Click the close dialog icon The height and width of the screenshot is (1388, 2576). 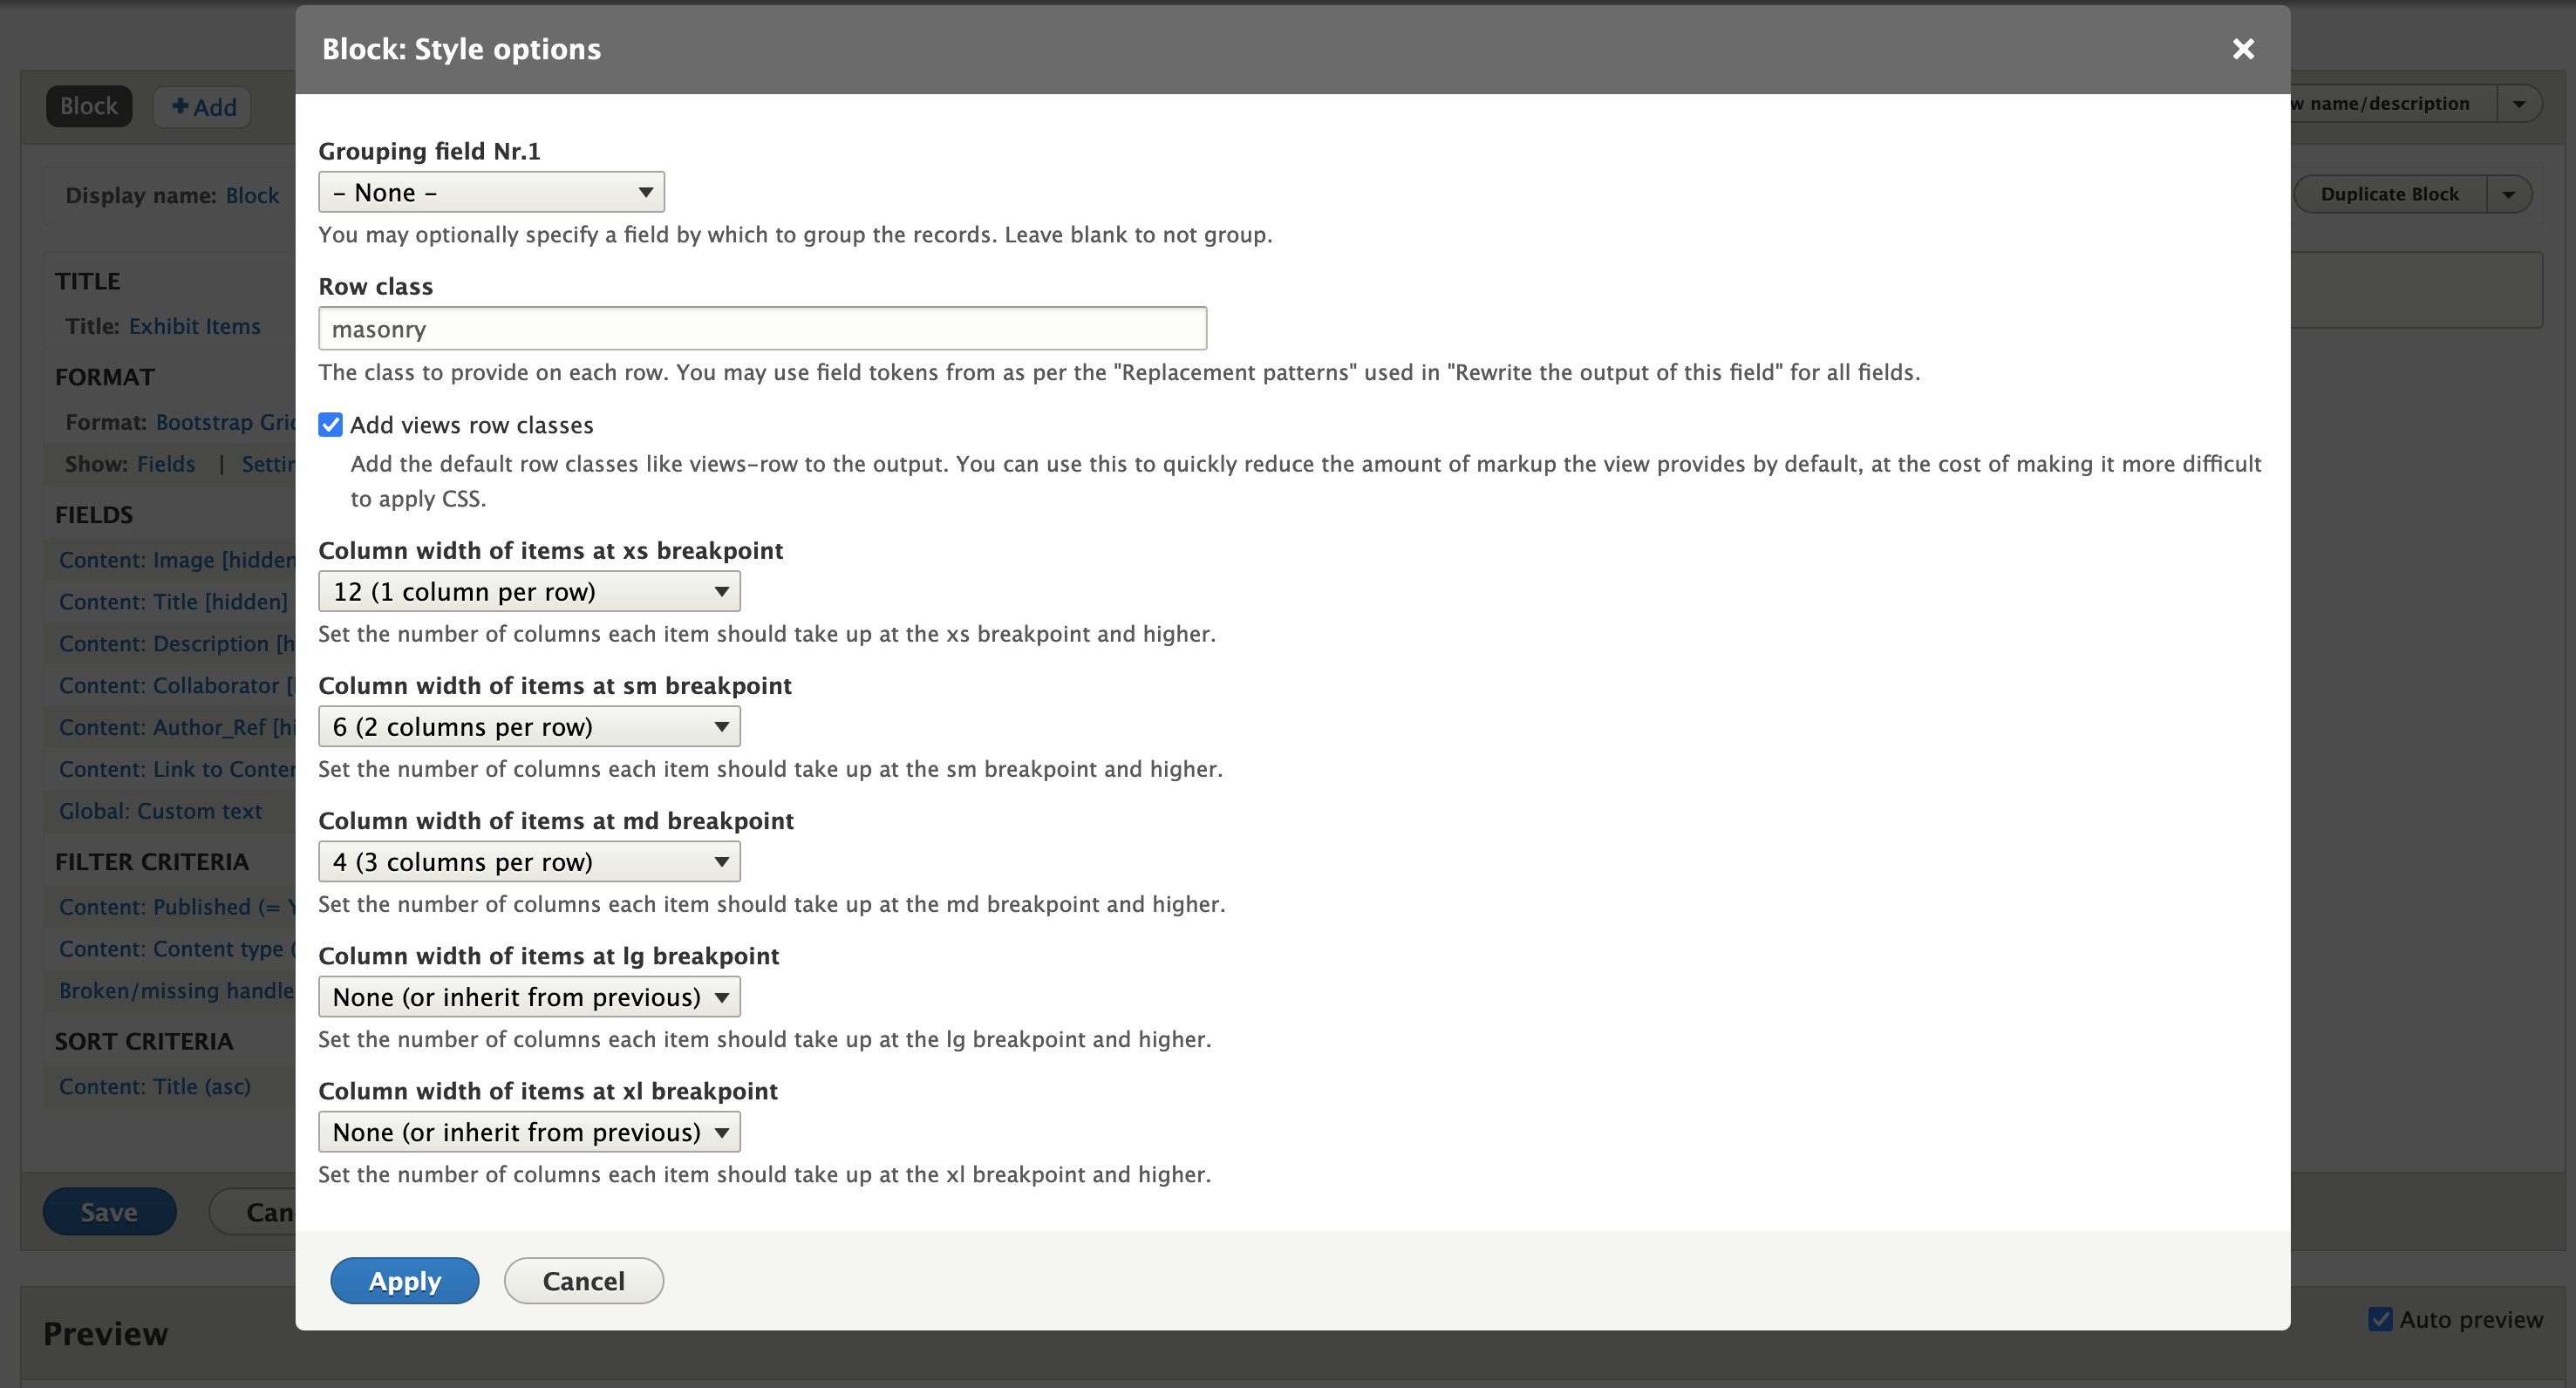click(2243, 46)
